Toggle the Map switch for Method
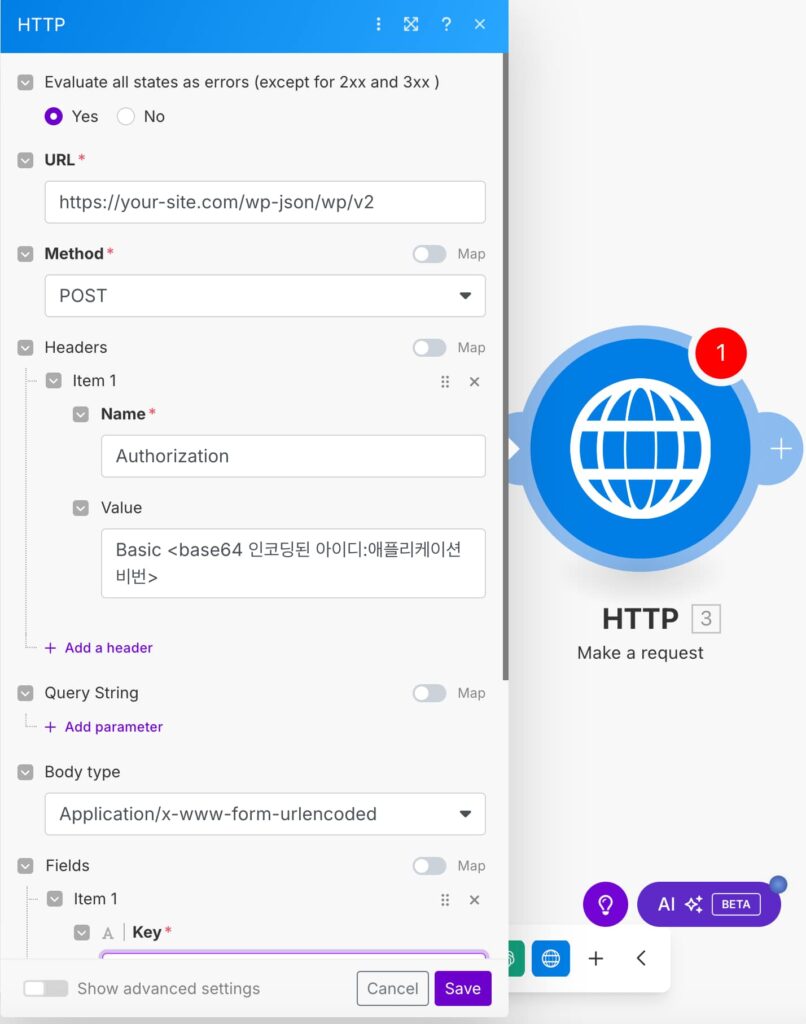This screenshot has height=1024, width=806. coord(430,254)
